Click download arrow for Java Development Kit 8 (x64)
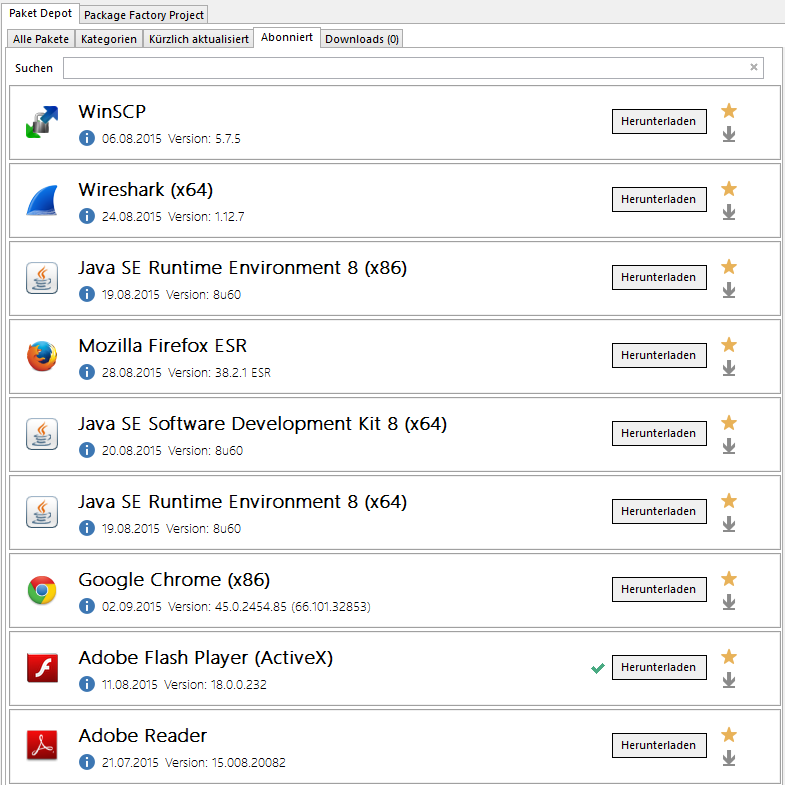The image size is (785, 785). pyautogui.click(x=729, y=447)
